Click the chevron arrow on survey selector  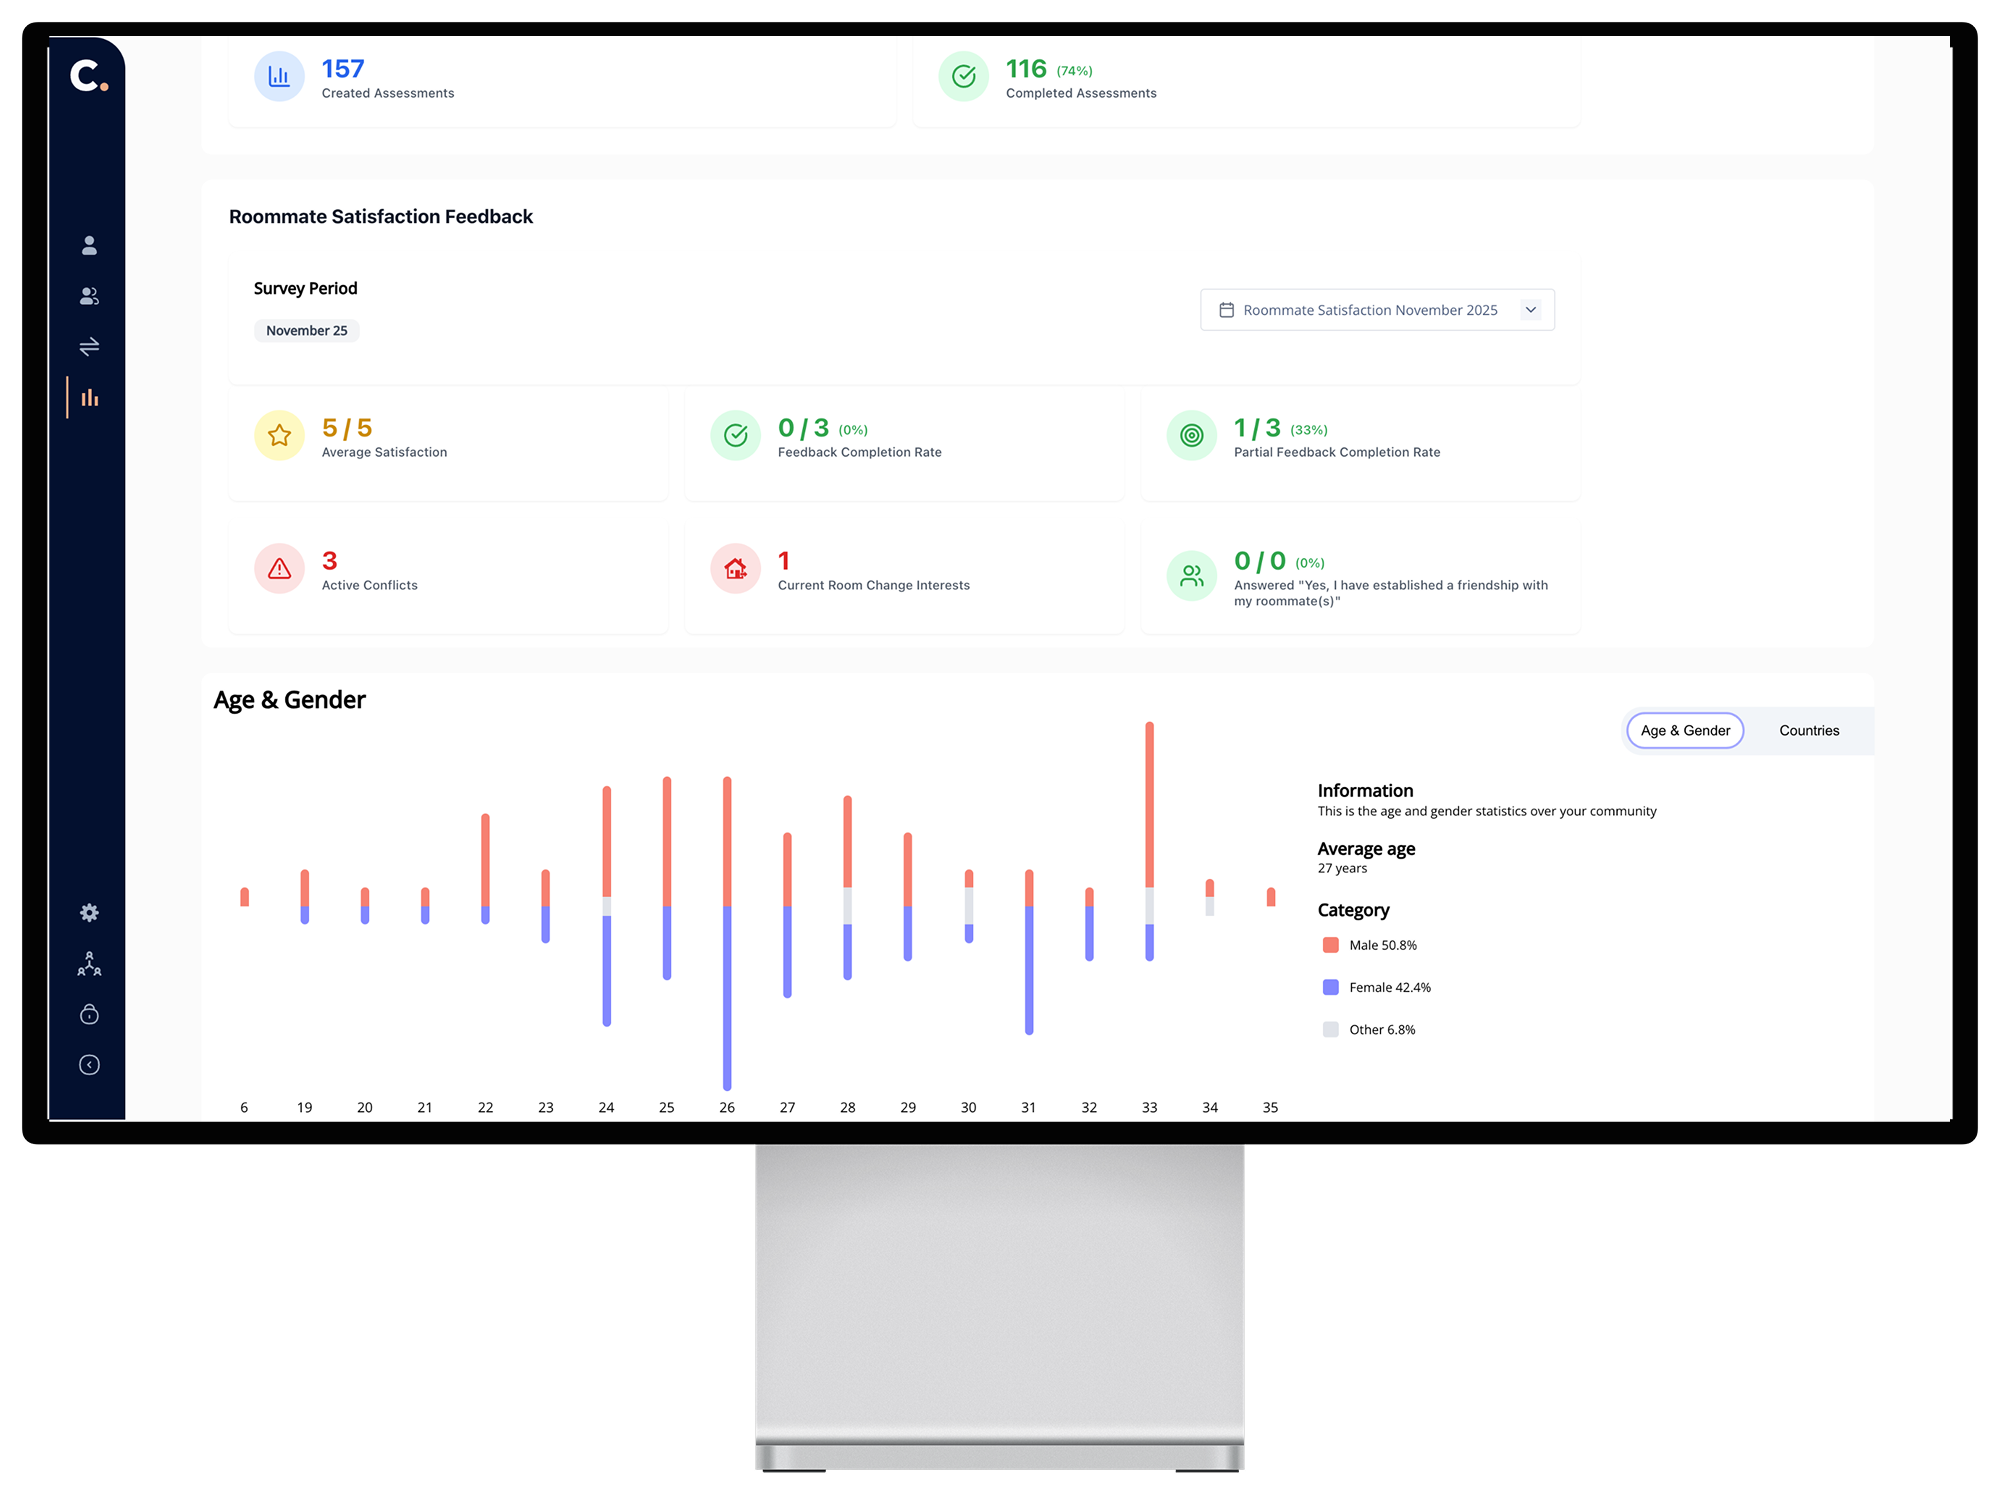(1530, 310)
